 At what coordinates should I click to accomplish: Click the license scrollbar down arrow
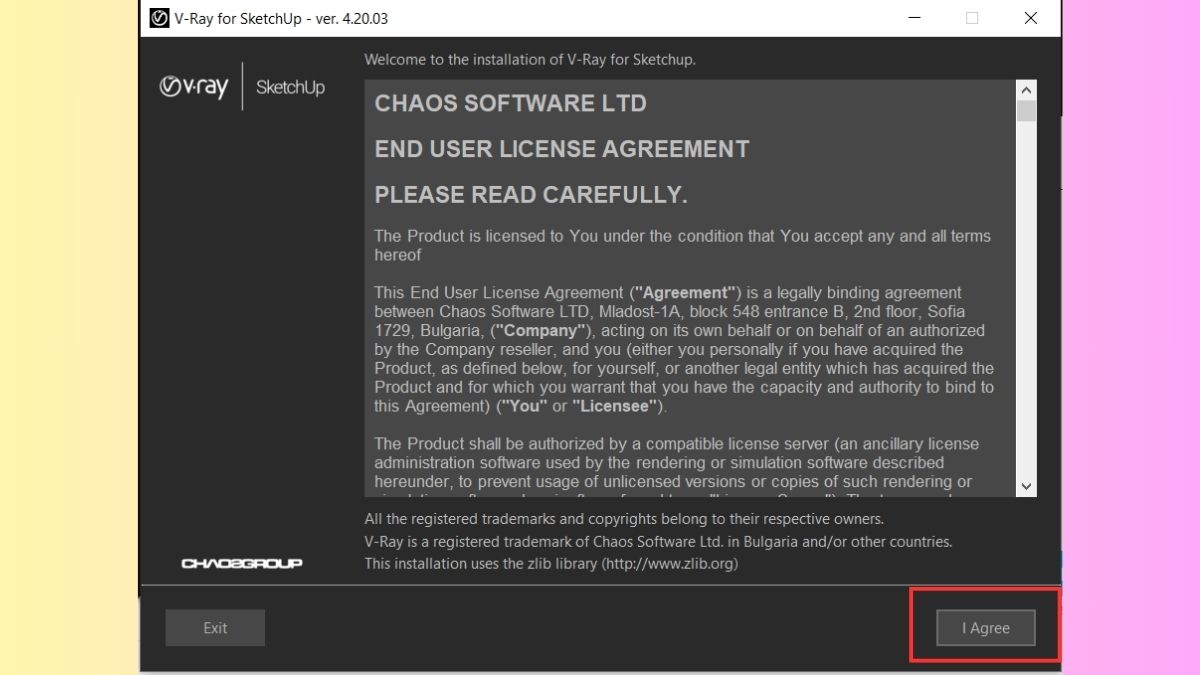tap(1026, 486)
